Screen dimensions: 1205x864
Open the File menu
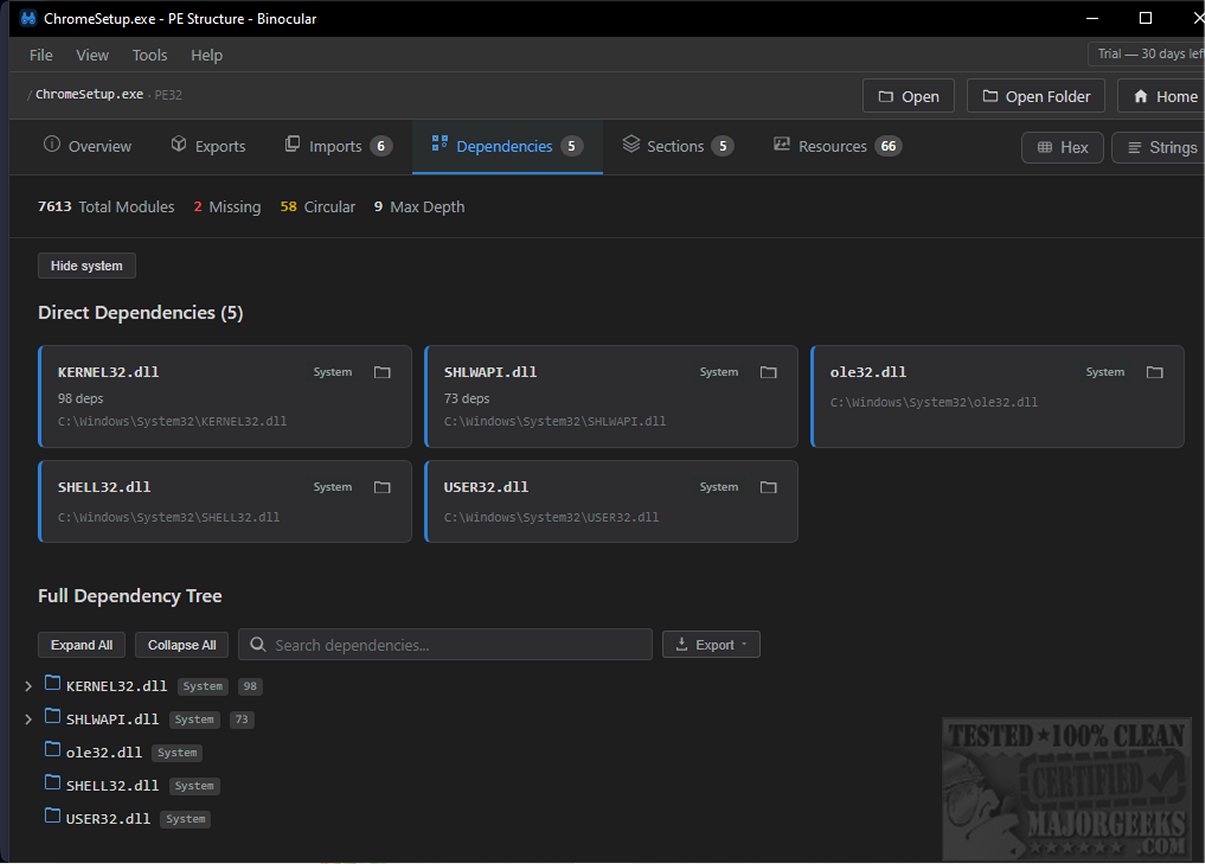41,55
